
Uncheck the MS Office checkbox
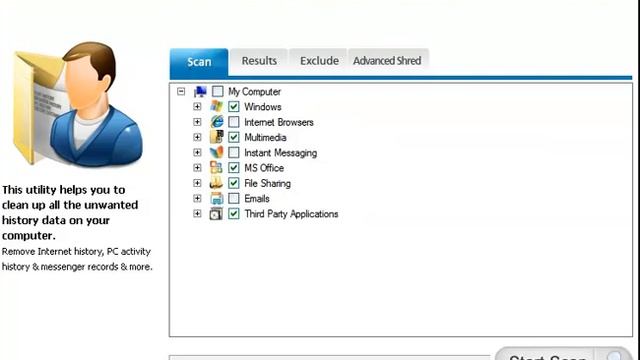pyautogui.click(x=233, y=168)
